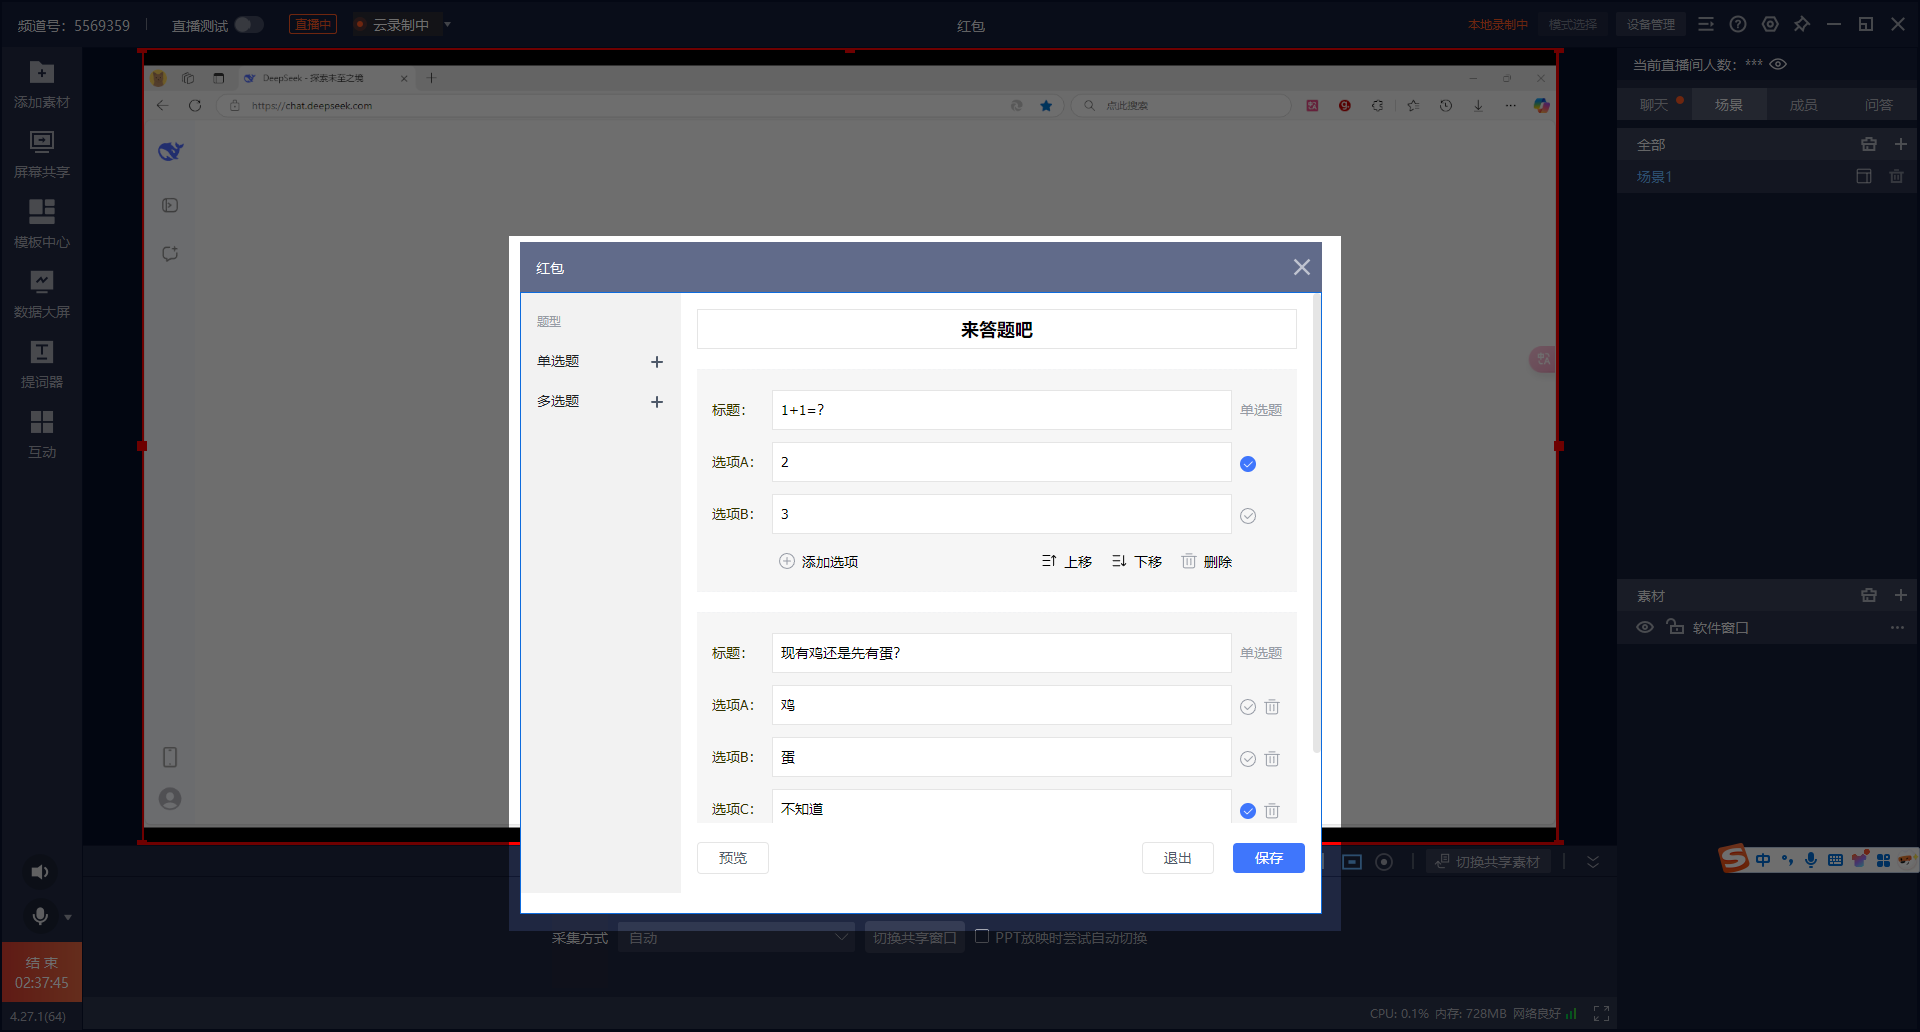Click 添加选项 to add an option
This screenshot has width=1920, height=1032.
[818, 562]
